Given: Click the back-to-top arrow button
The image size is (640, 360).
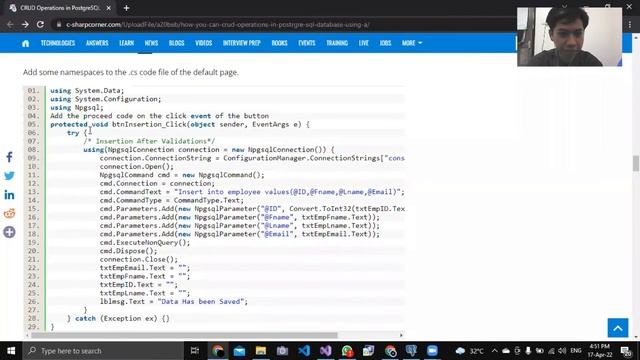Looking at the screenshot, I should click(618, 328).
